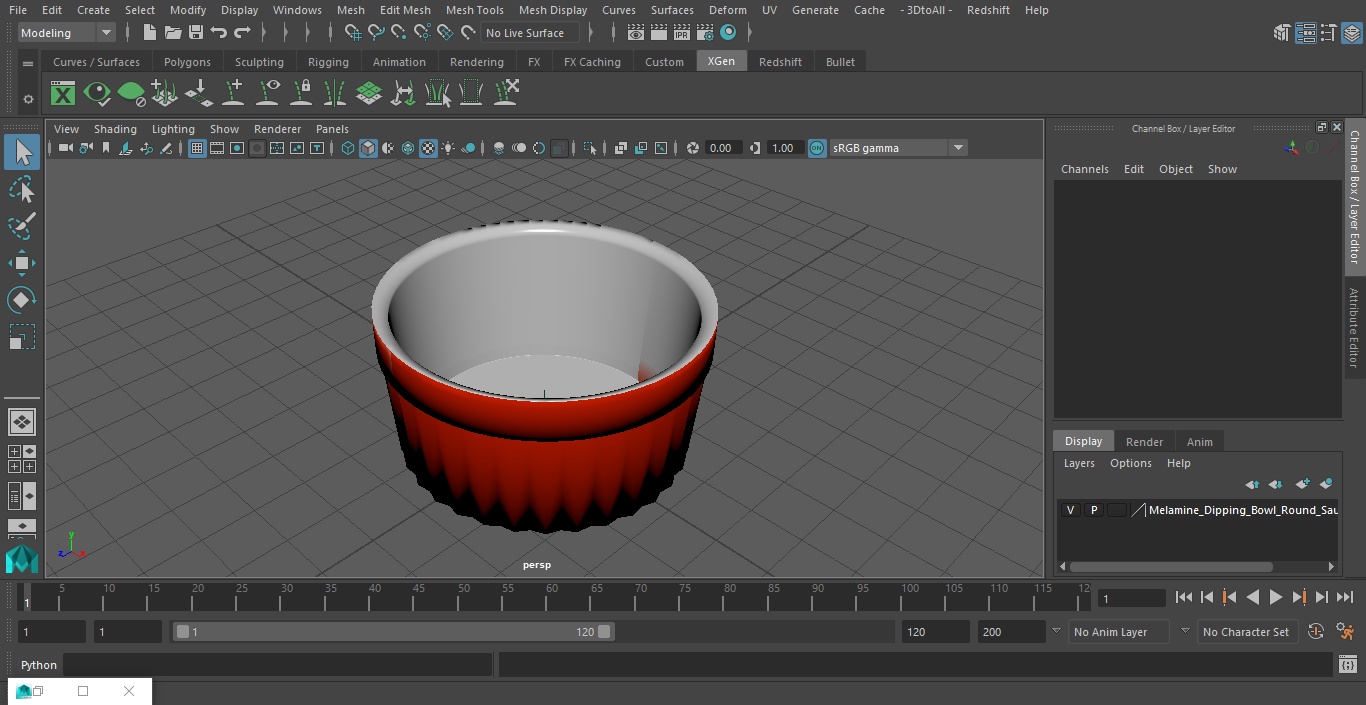Select the Move tool
This screenshot has width=1366, height=705.
tap(21, 264)
